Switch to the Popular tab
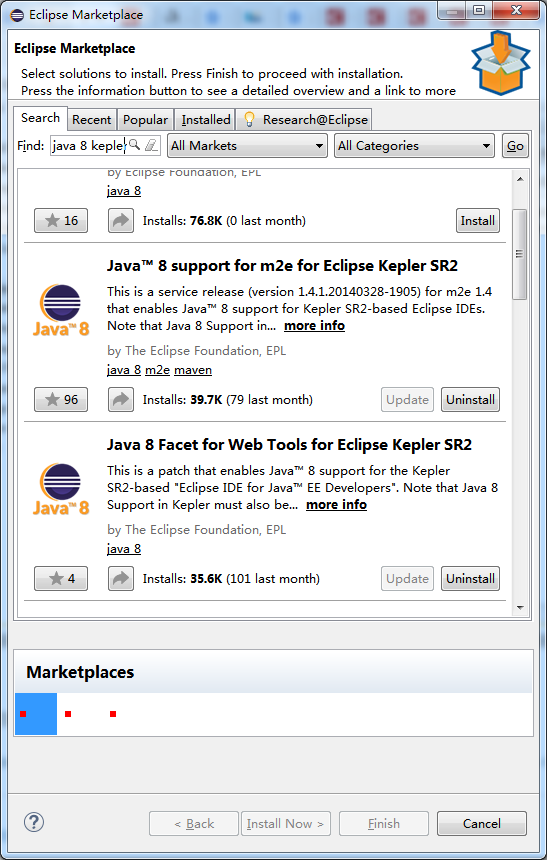The image size is (547, 860). pos(145,120)
